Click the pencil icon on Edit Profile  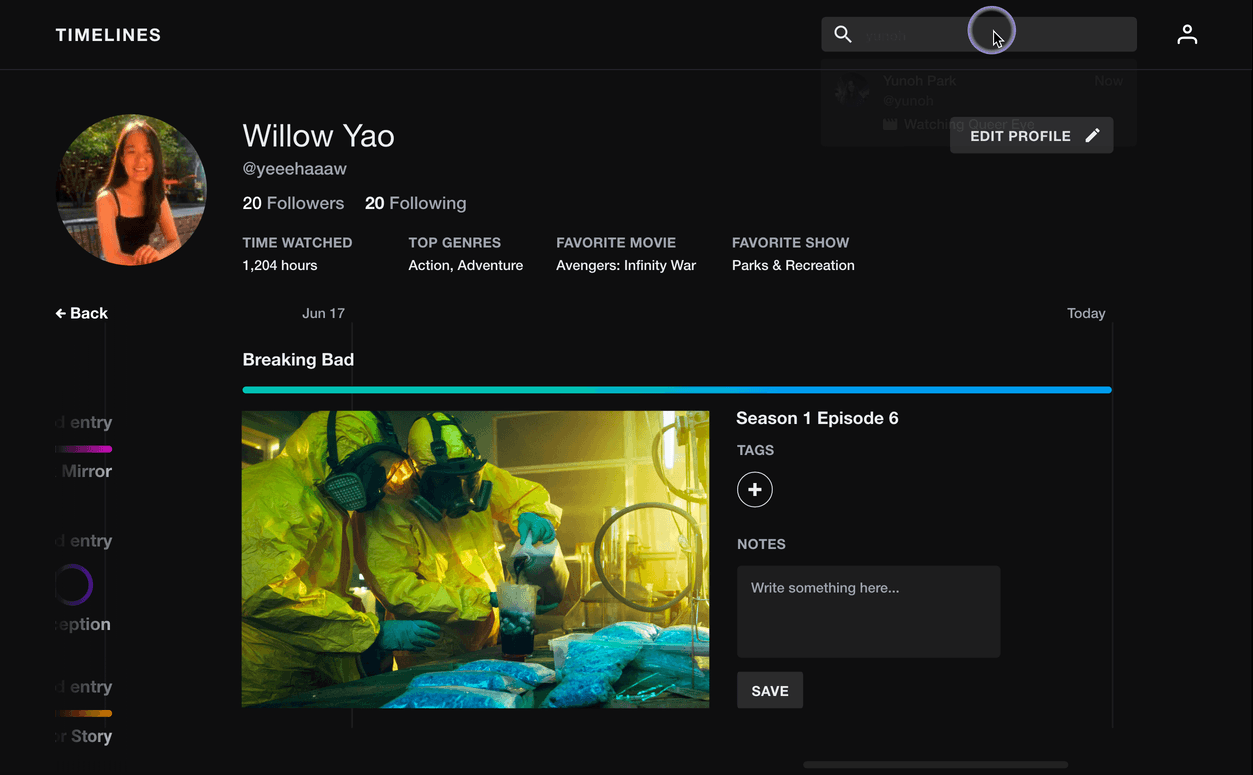click(1092, 136)
